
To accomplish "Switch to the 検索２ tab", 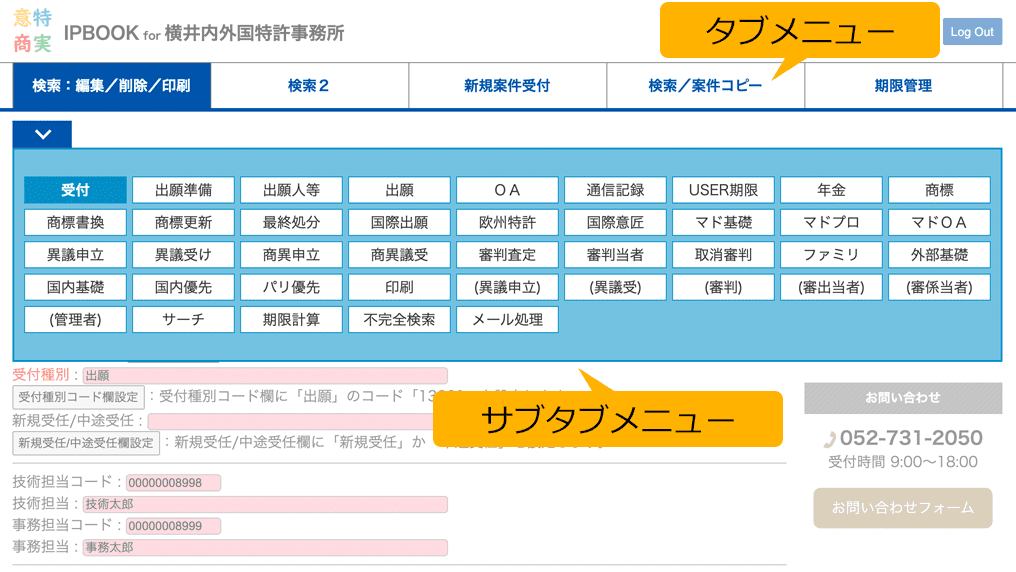I will 309,86.
